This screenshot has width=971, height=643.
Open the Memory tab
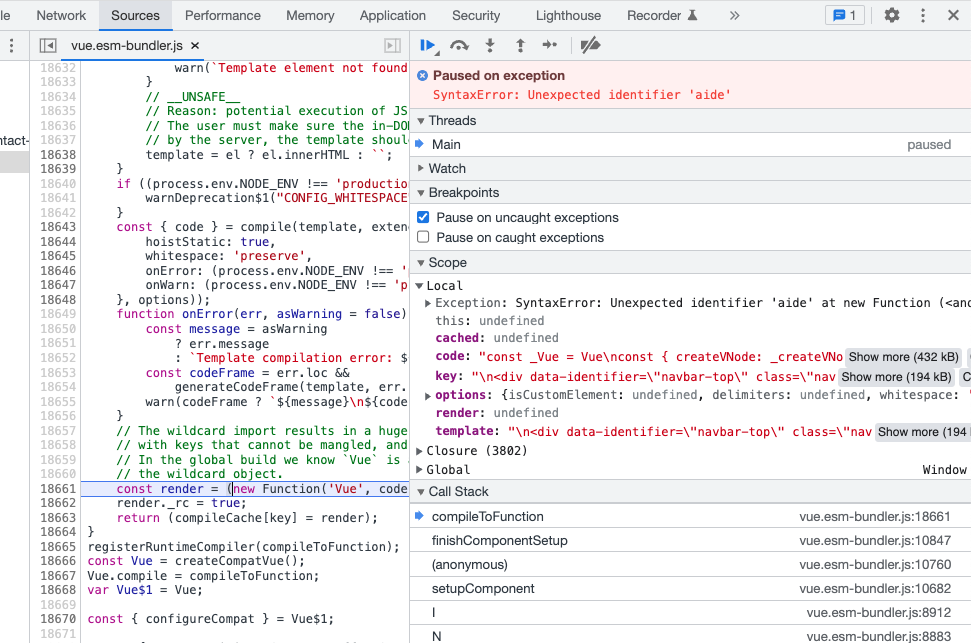(310, 15)
